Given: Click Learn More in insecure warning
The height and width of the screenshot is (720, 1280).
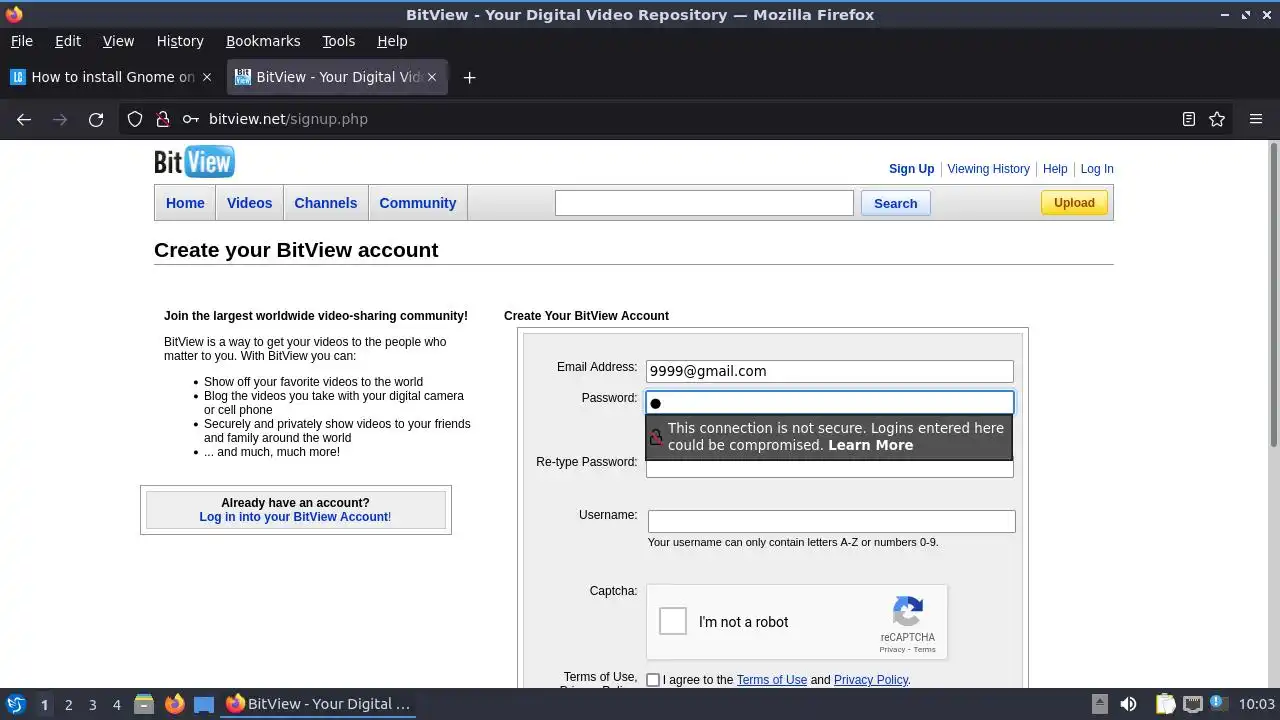Looking at the screenshot, I should (x=870, y=445).
